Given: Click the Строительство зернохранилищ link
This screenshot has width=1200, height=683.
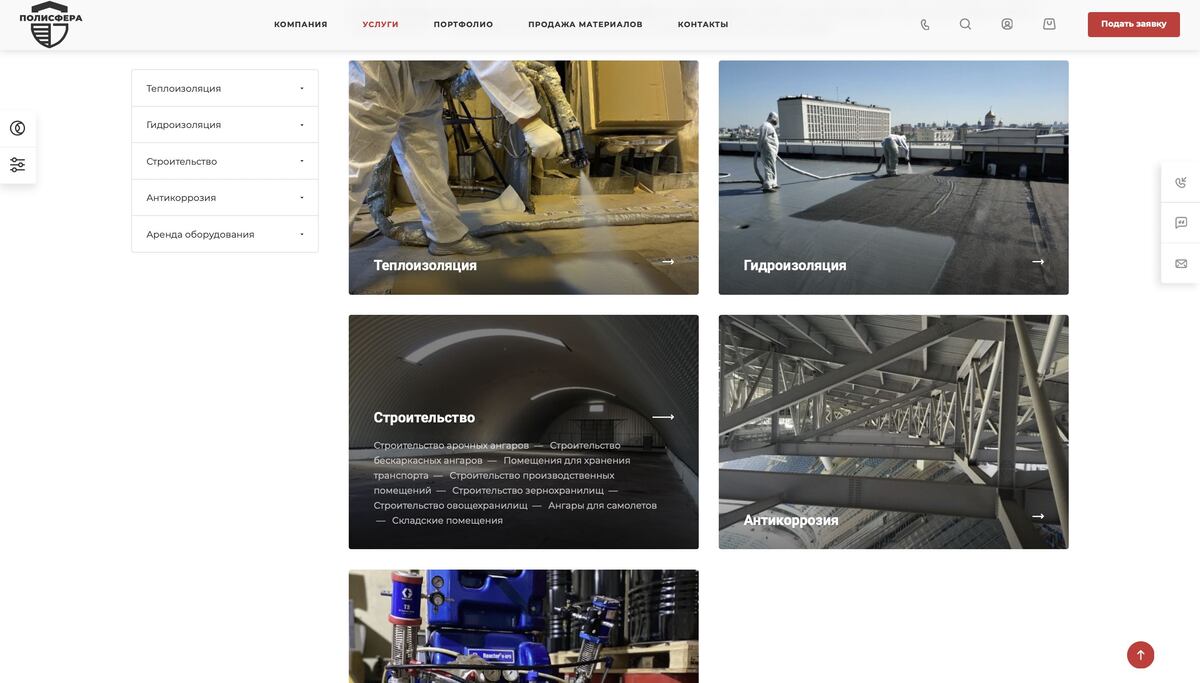Looking at the screenshot, I should click(x=528, y=490).
